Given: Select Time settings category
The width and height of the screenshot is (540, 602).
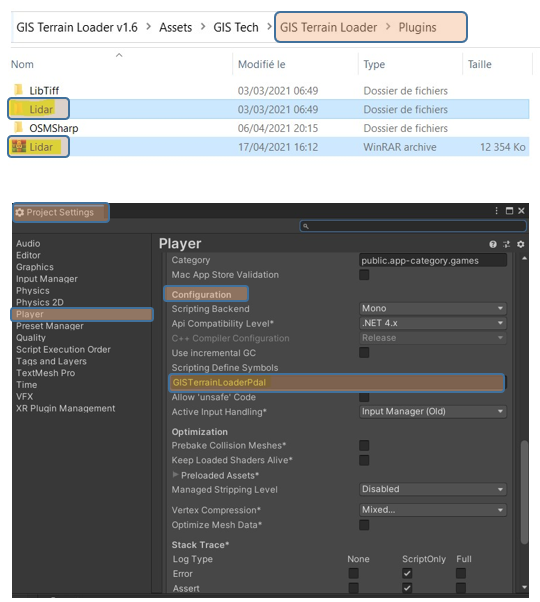Looking at the screenshot, I should (26, 385).
